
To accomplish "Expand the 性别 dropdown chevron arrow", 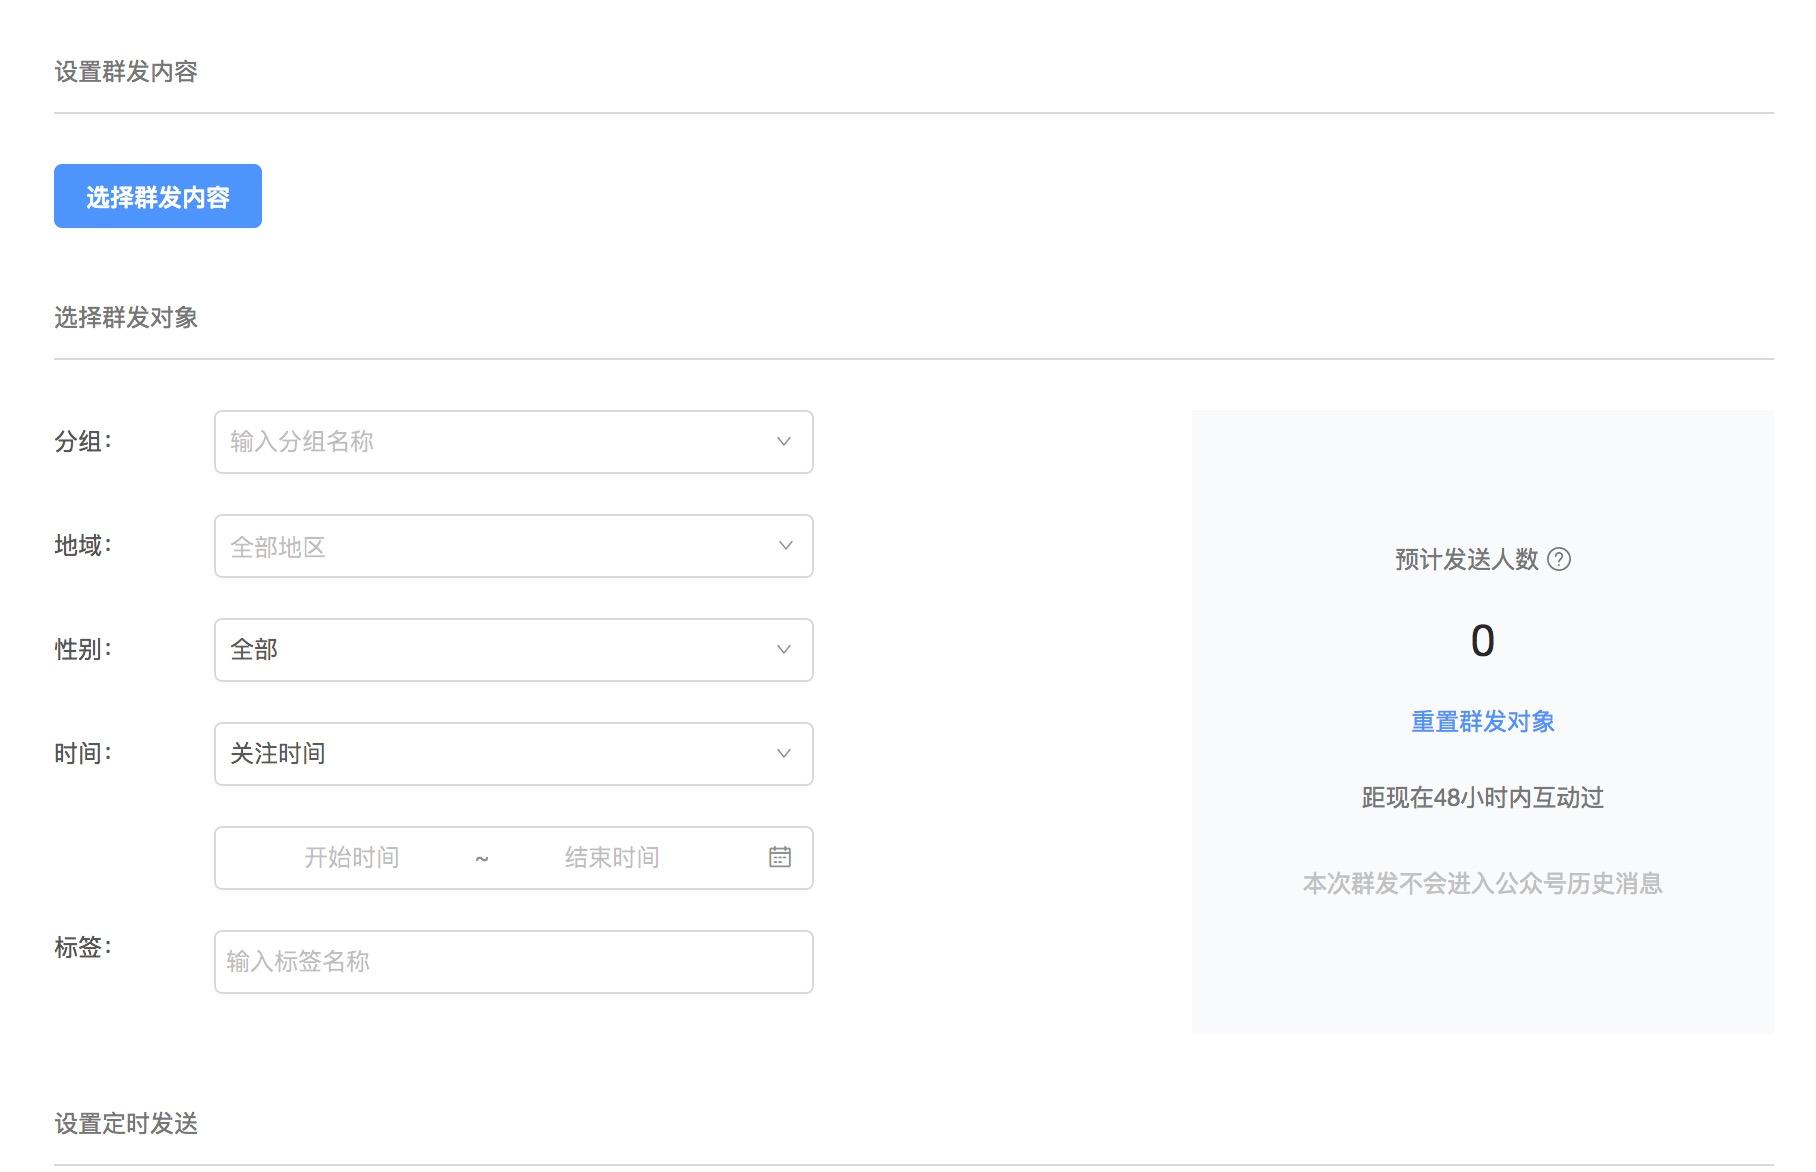I will (784, 650).
